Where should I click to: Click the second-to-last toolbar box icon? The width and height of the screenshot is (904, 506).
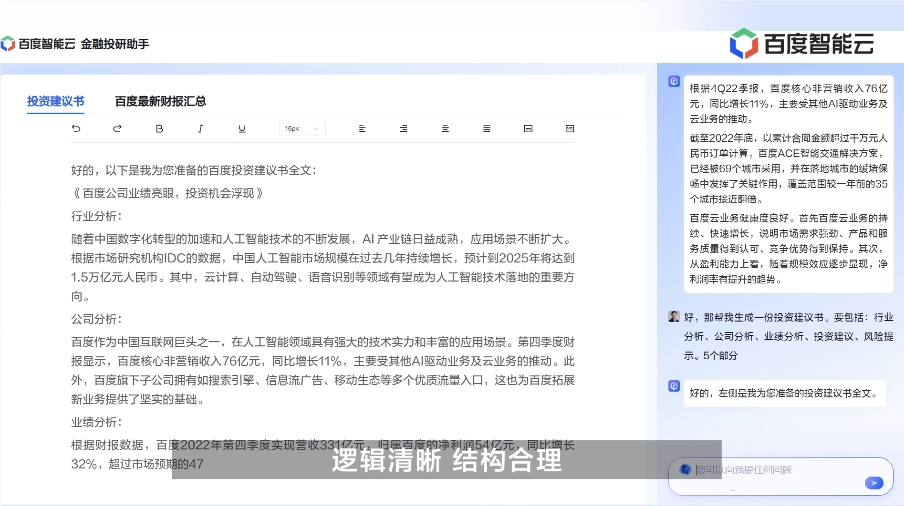tap(528, 129)
